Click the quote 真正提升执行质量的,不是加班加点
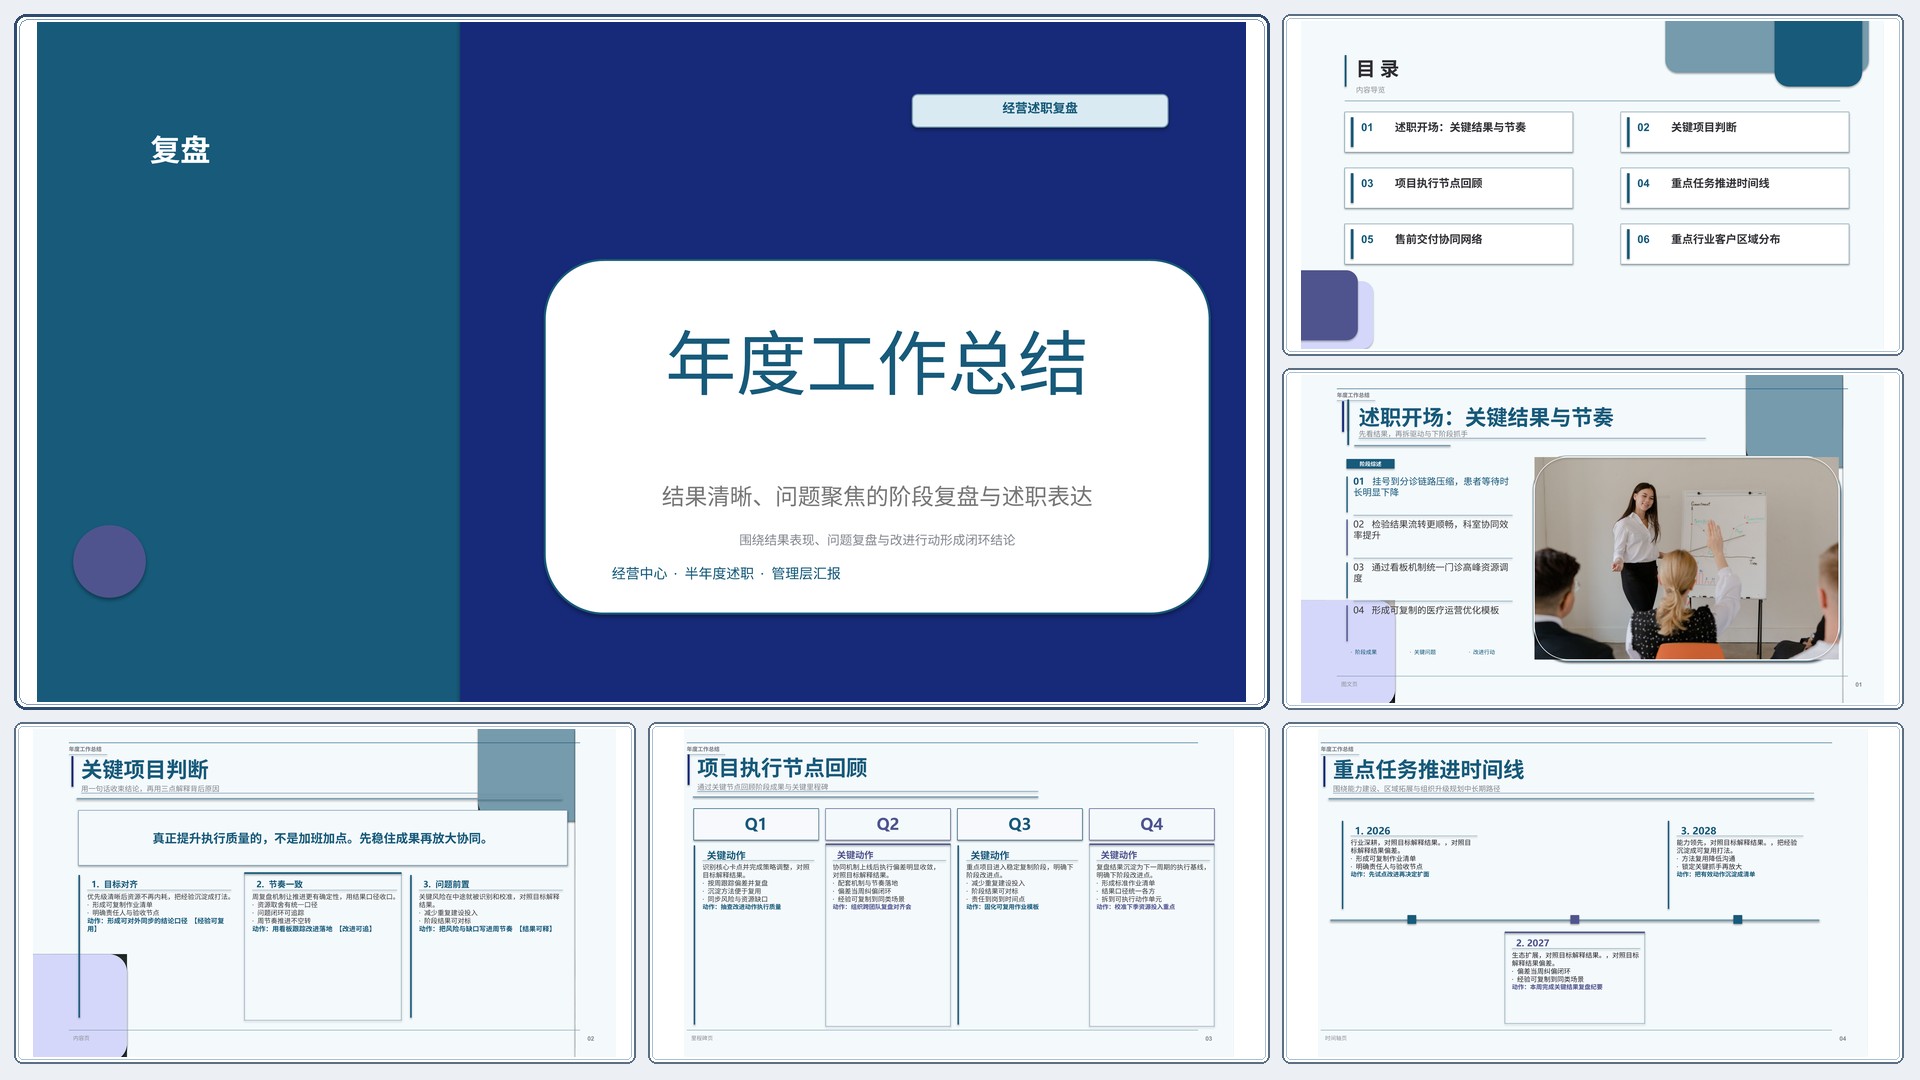Image resolution: width=1920 pixels, height=1080 pixels. click(322, 838)
